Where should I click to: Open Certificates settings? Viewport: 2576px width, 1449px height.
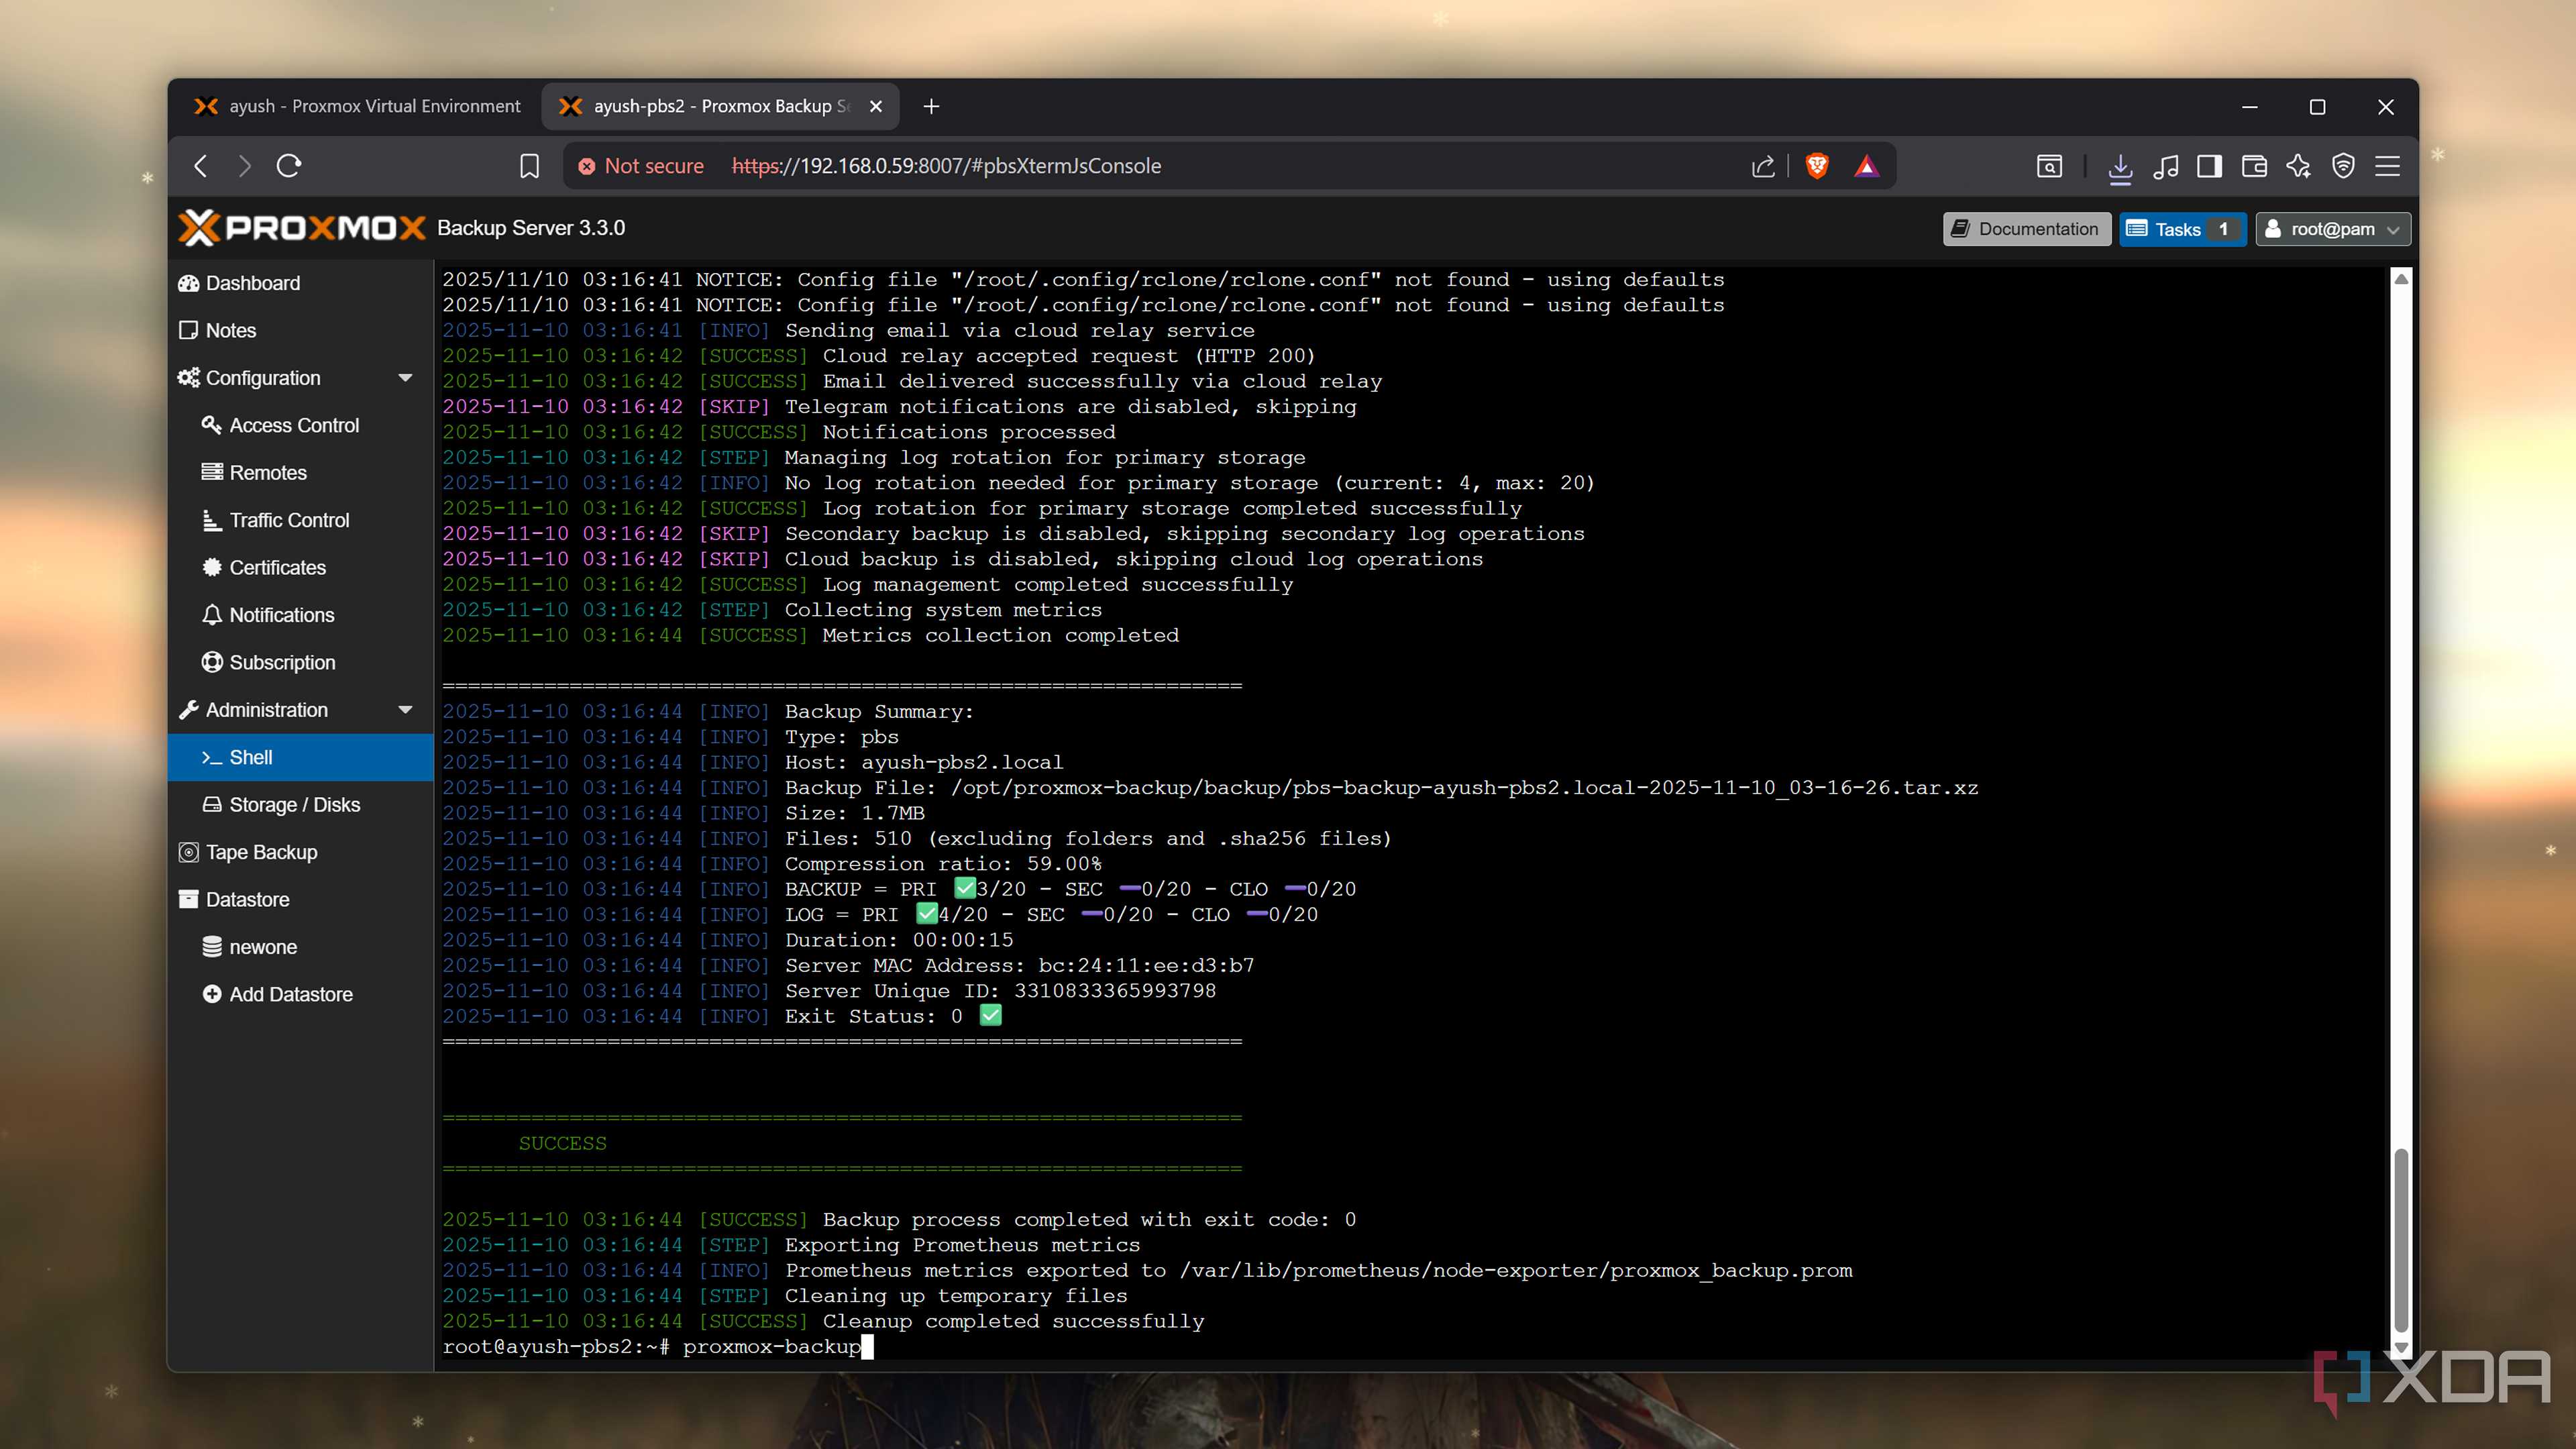click(x=300, y=568)
